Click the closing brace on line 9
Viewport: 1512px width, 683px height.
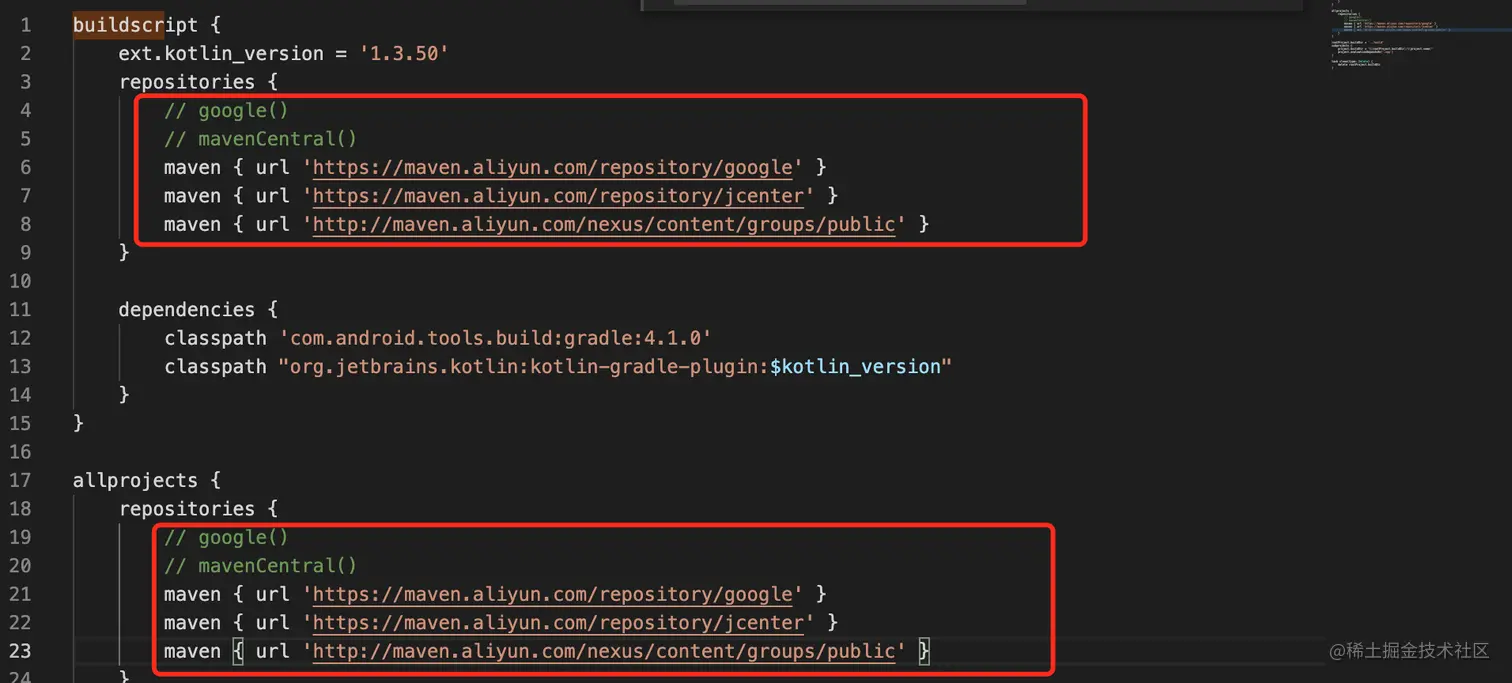[x=124, y=252]
